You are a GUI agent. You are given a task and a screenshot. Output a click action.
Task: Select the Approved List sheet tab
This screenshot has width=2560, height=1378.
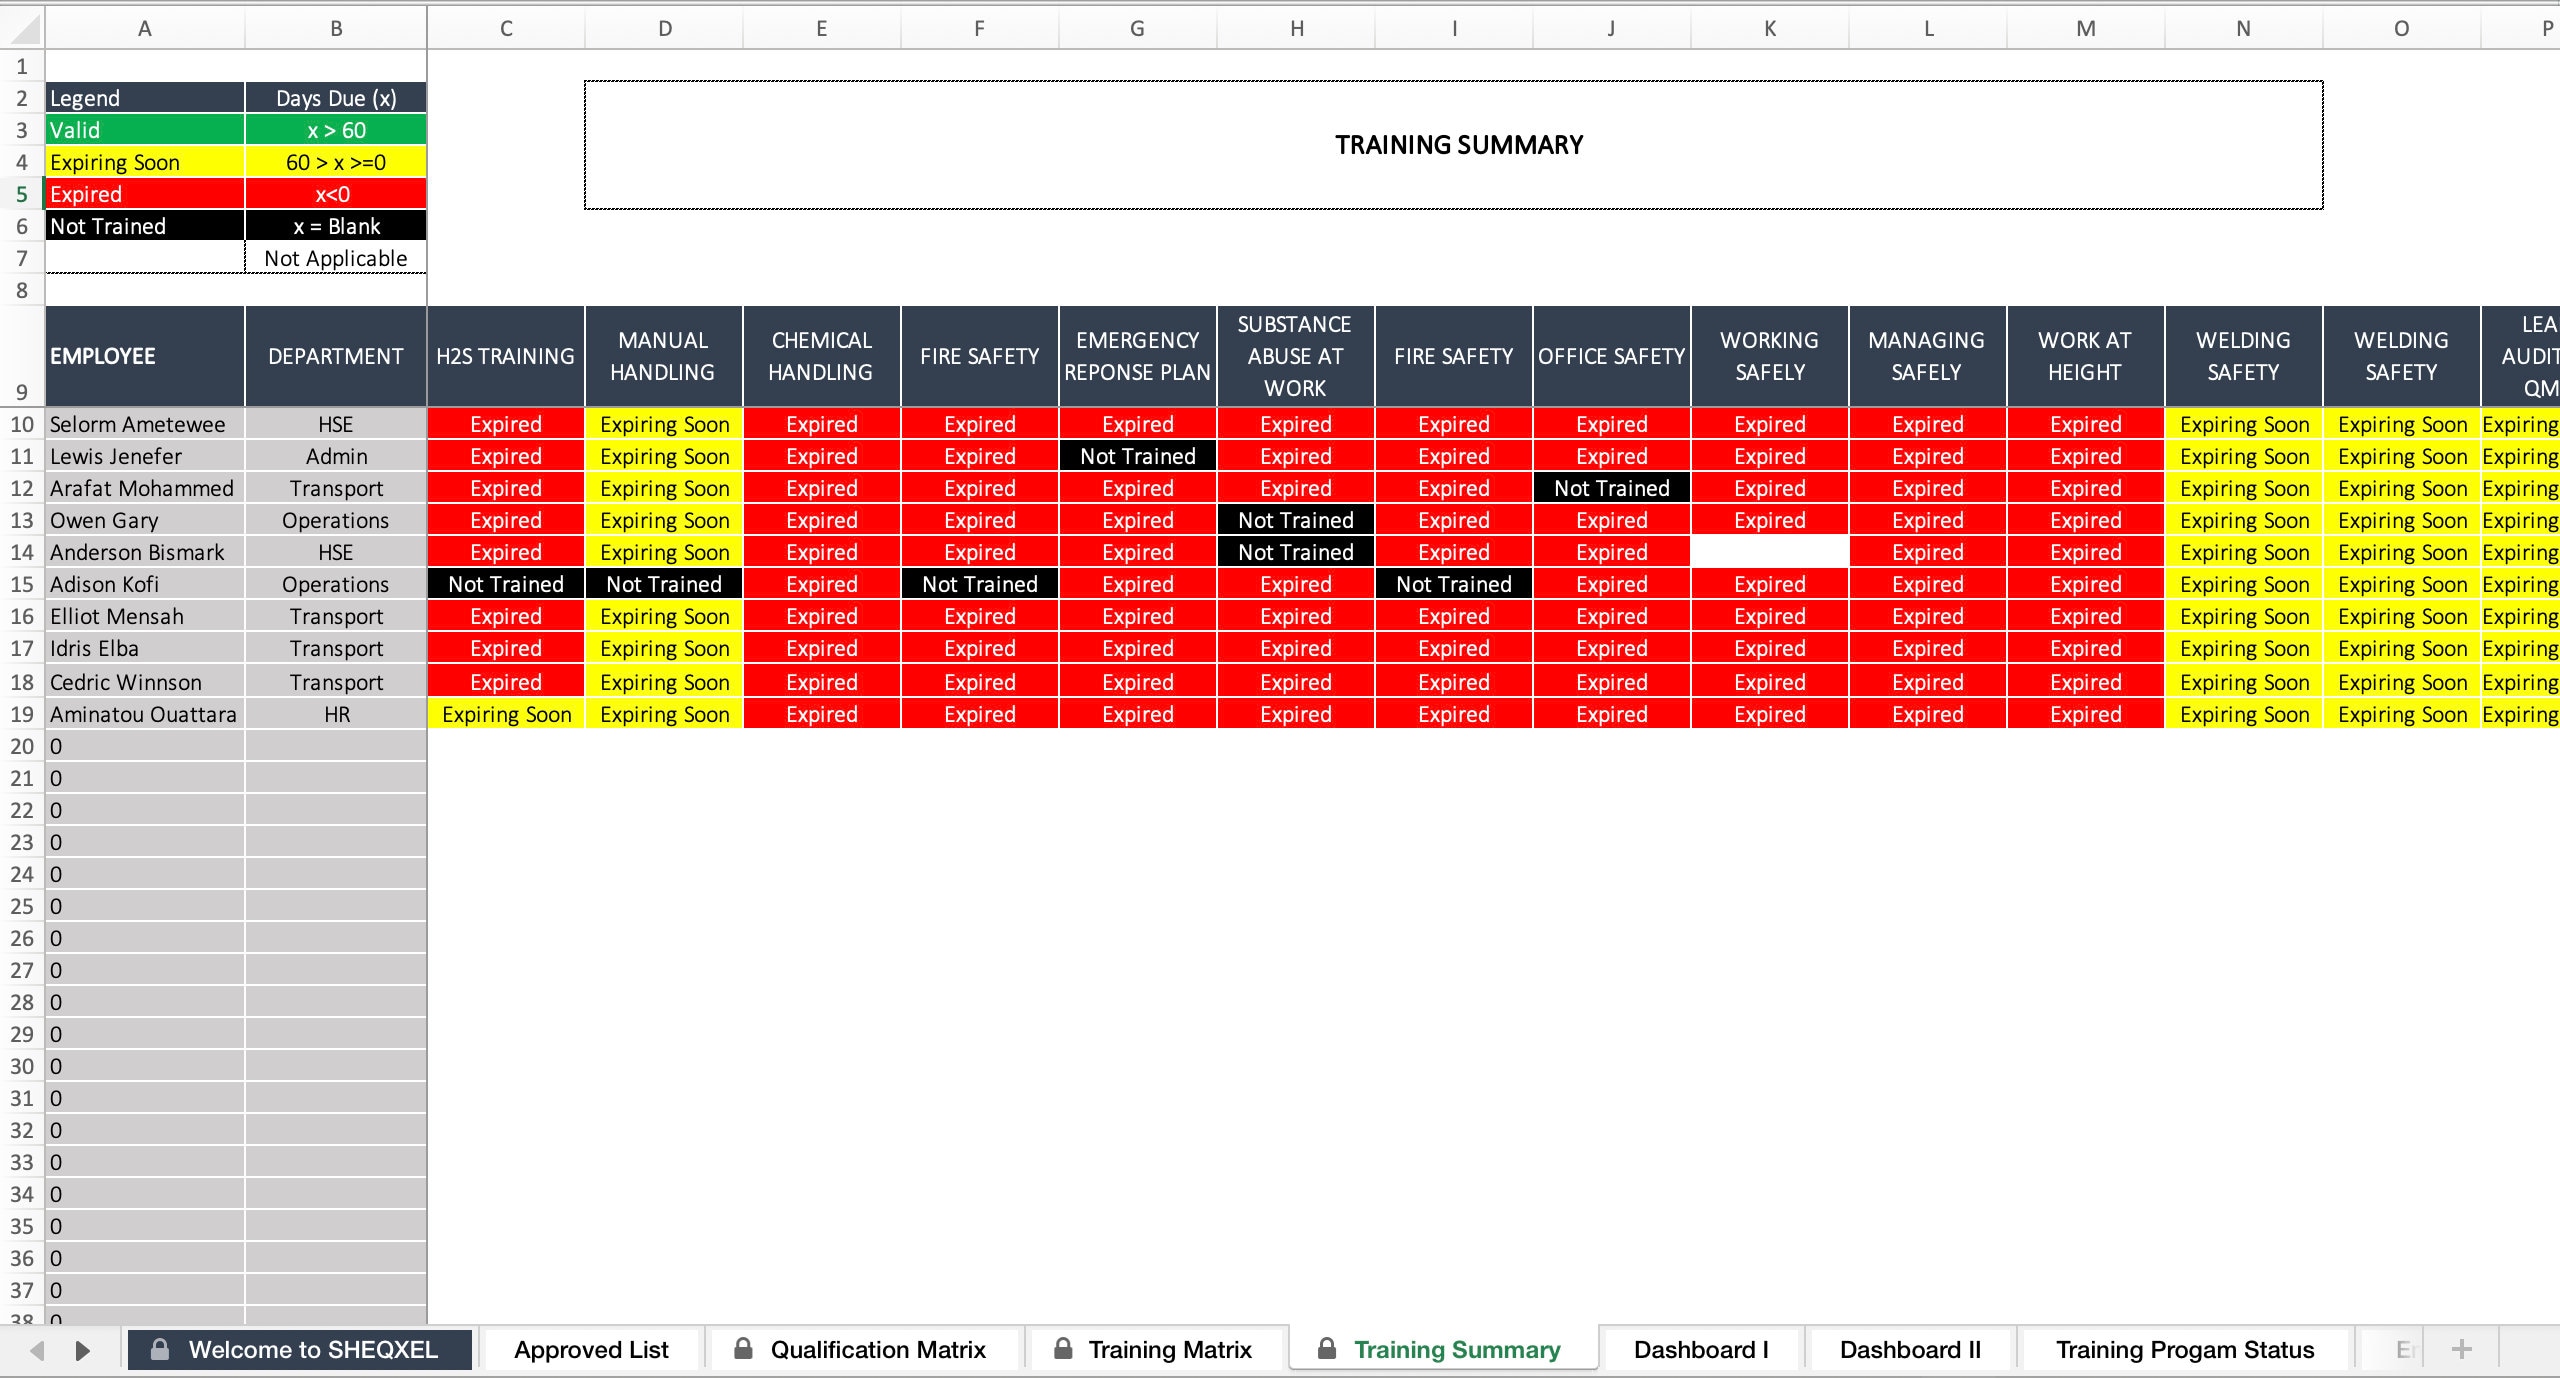click(x=590, y=1349)
